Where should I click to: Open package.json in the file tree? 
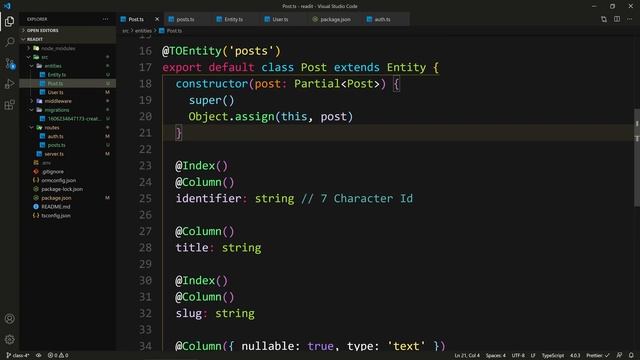click(56, 198)
